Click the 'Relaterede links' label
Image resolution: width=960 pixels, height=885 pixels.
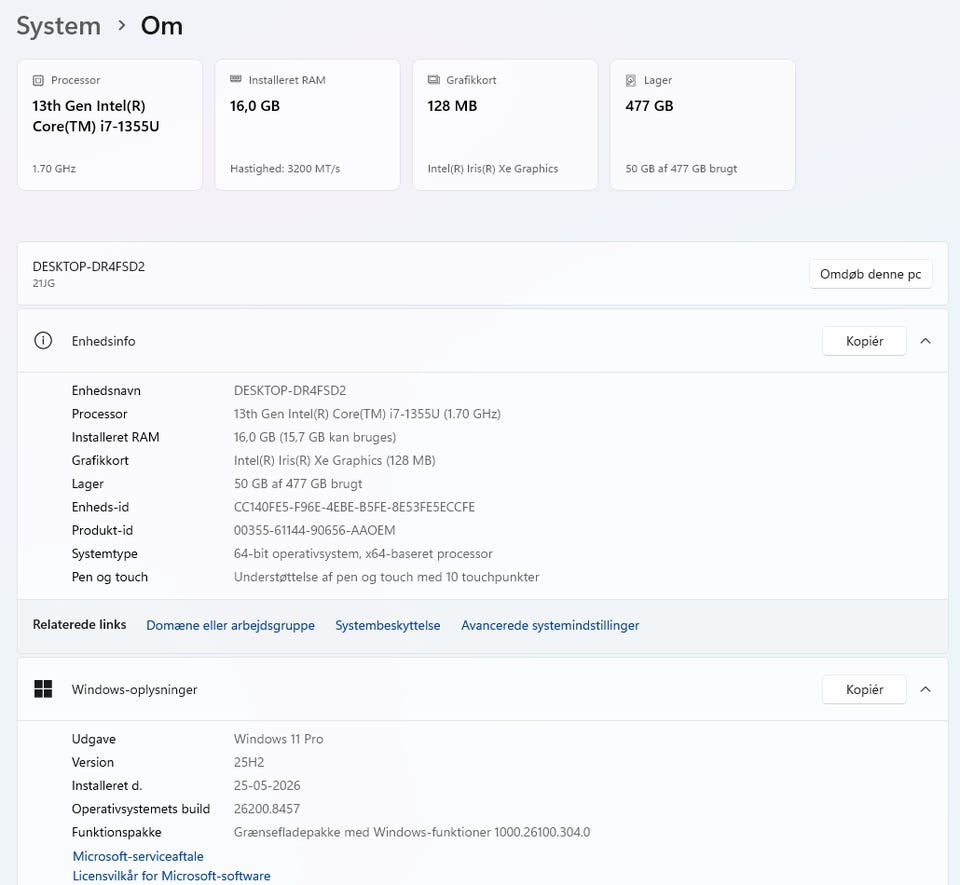click(79, 624)
